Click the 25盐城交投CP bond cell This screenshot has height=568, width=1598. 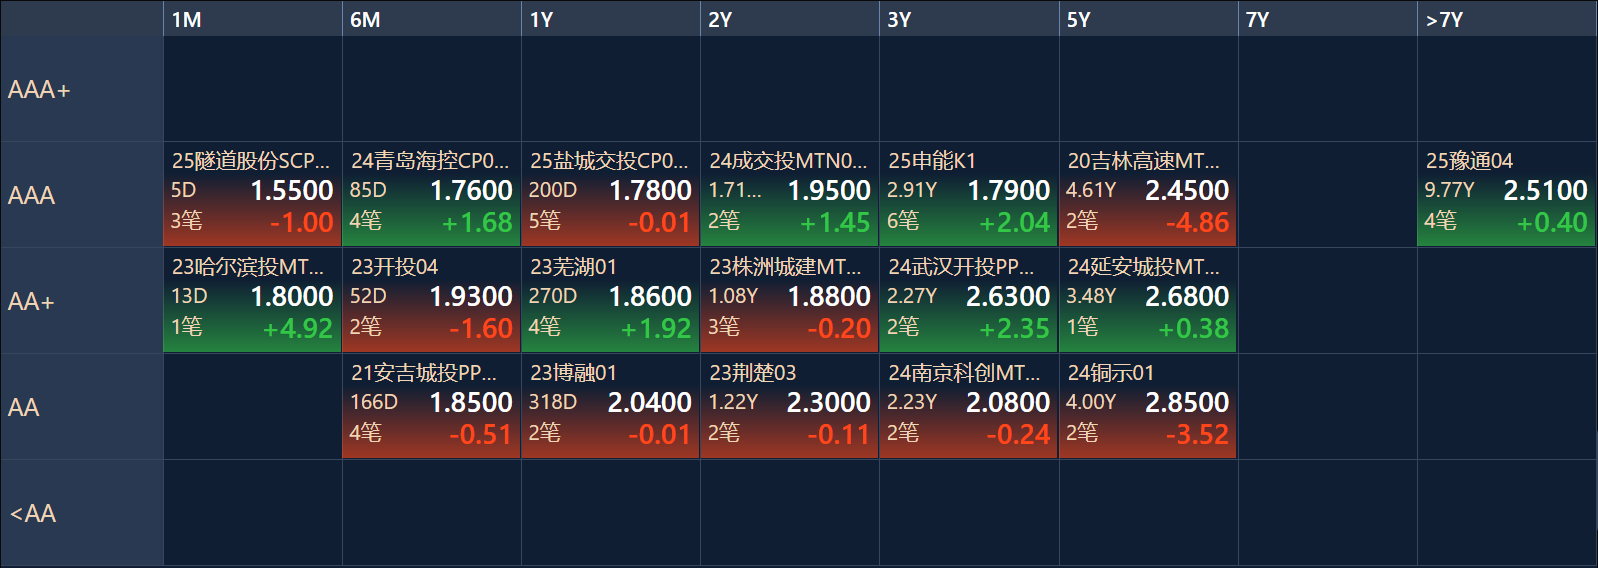tap(610, 195)
